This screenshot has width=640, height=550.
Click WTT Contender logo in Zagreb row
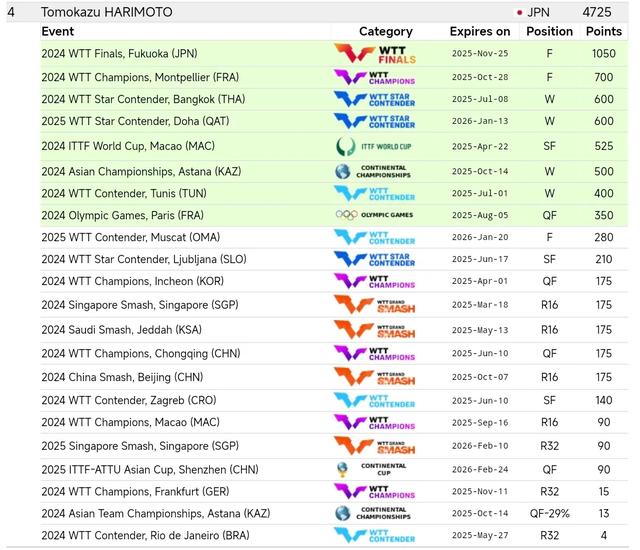coord(374,401)
